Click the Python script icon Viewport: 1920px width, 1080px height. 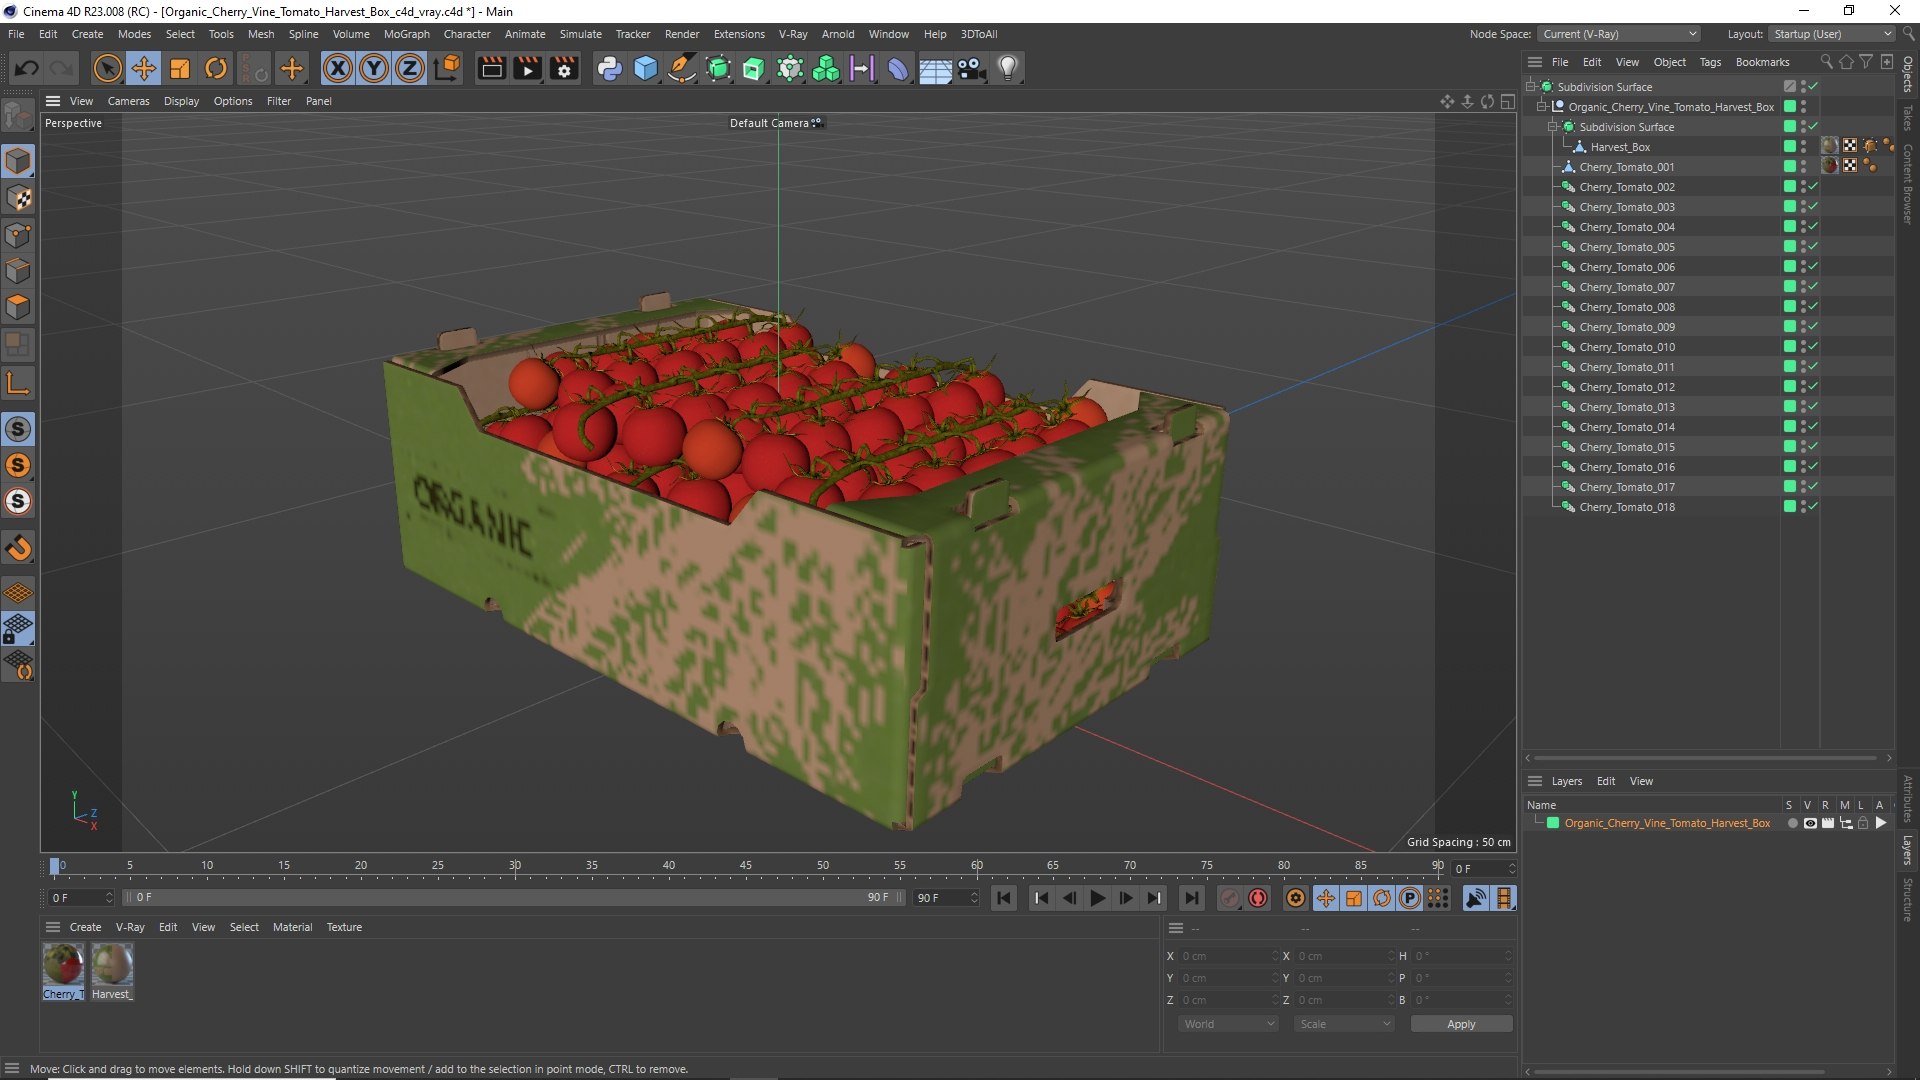point(609,68)
